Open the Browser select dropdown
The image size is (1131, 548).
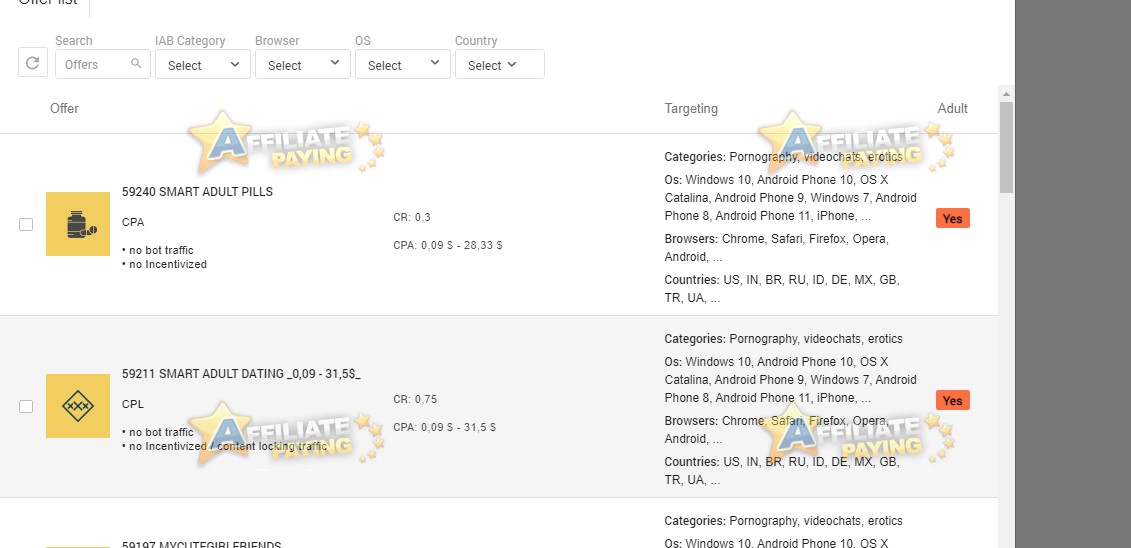pyautogui.click(x=303, y=64)
